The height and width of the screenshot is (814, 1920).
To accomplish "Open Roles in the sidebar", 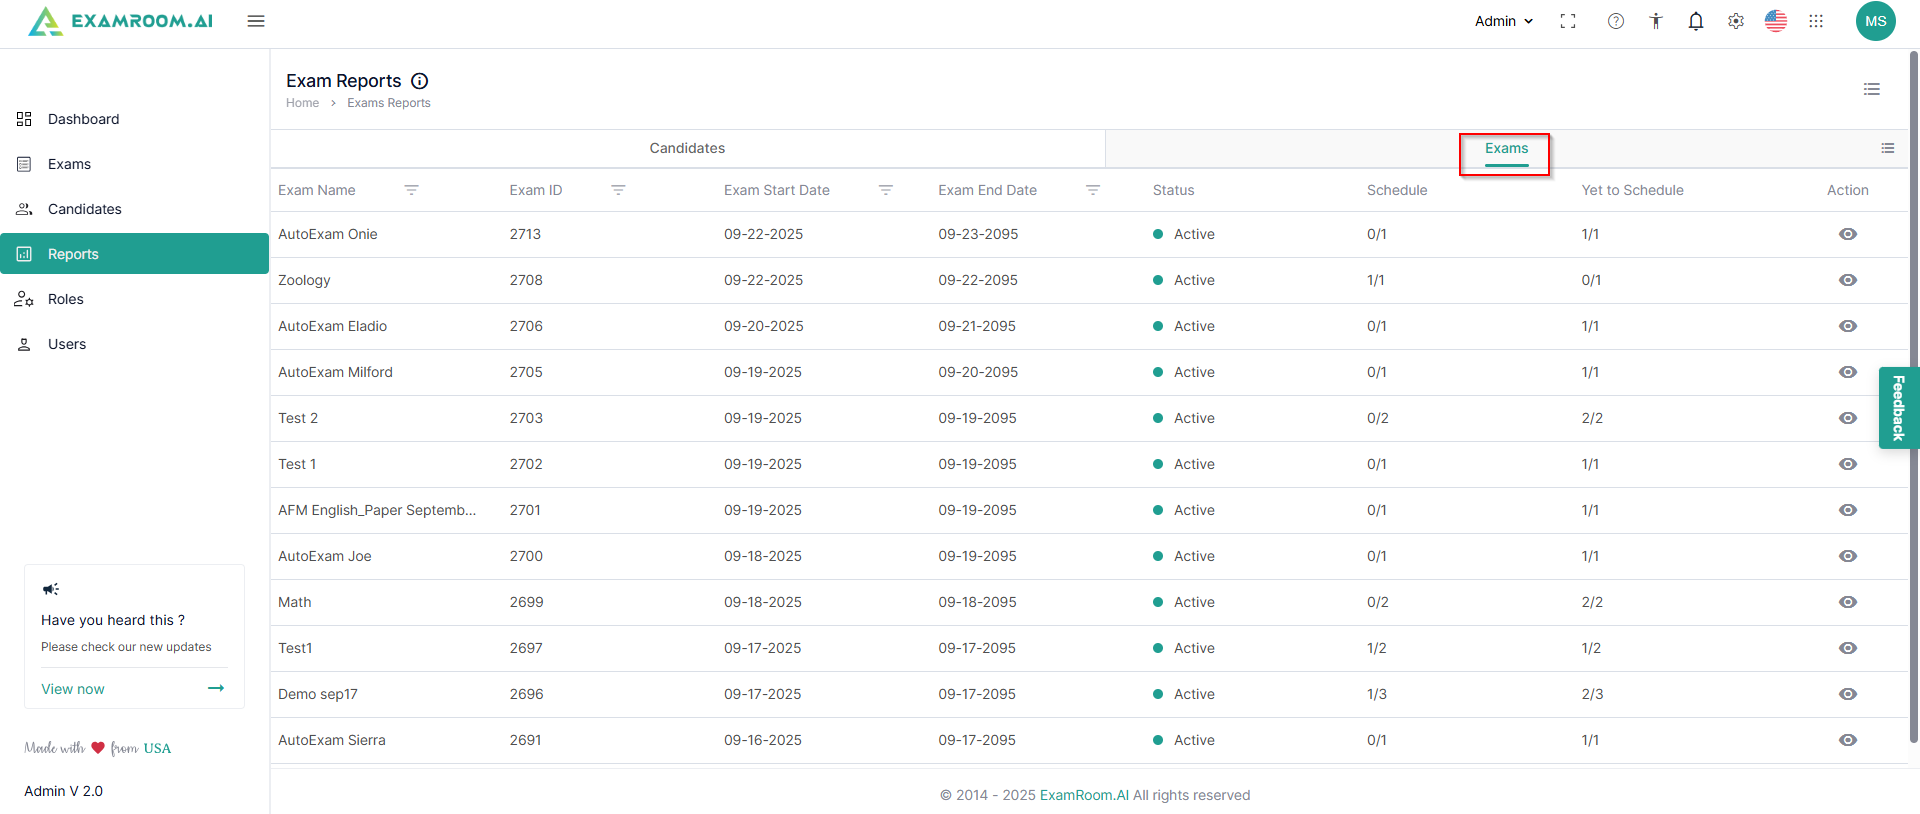I will pos(135,299).
